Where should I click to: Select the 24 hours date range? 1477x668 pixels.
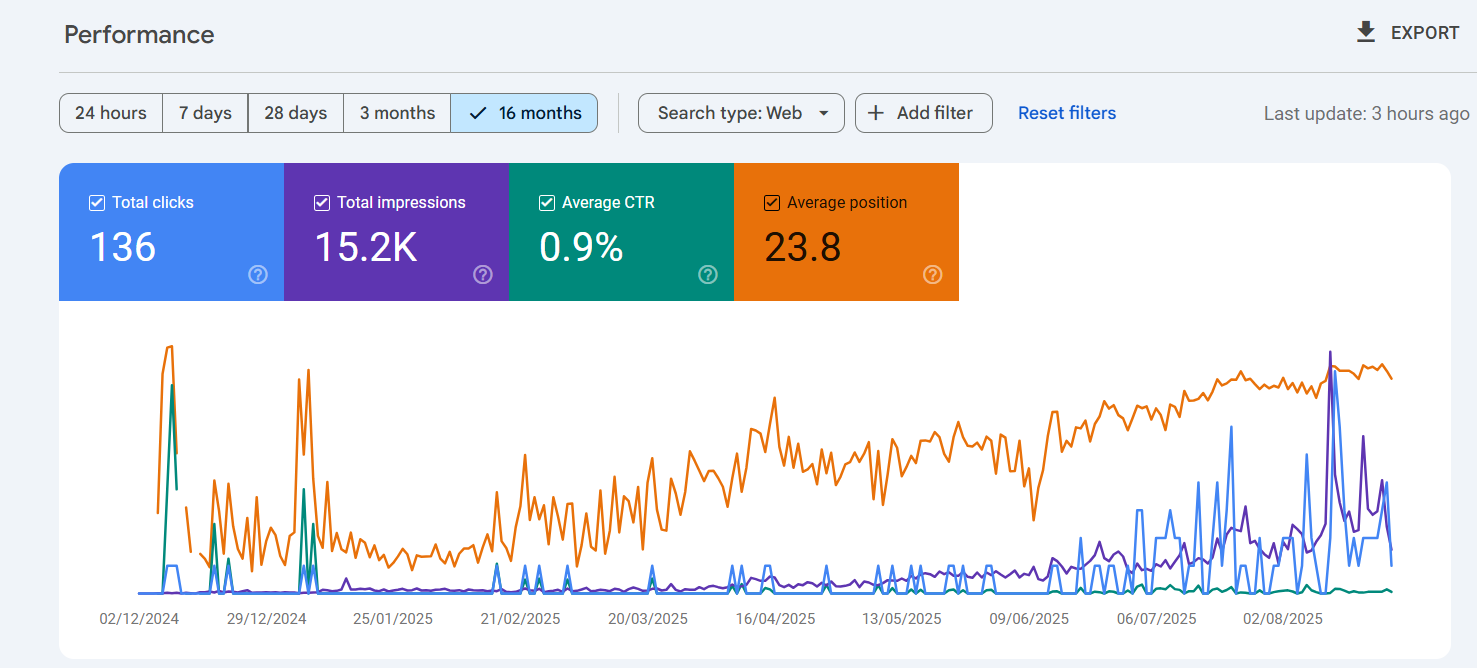coord(111,113)
